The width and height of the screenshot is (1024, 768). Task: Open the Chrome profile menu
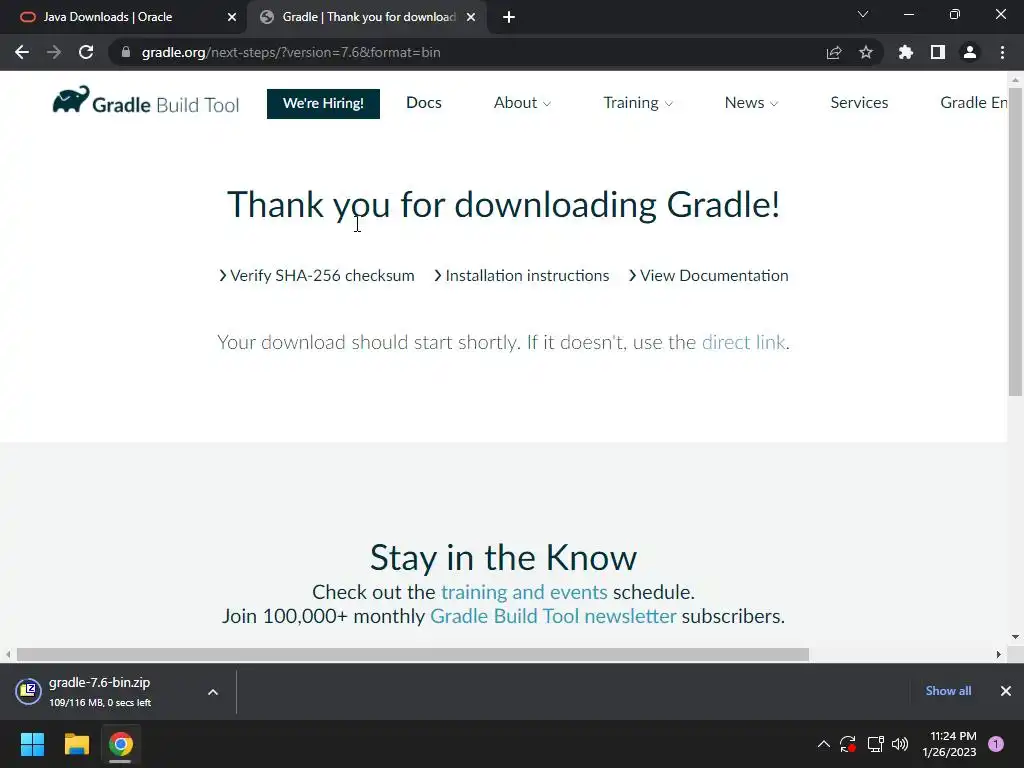[x=970, y=52]
